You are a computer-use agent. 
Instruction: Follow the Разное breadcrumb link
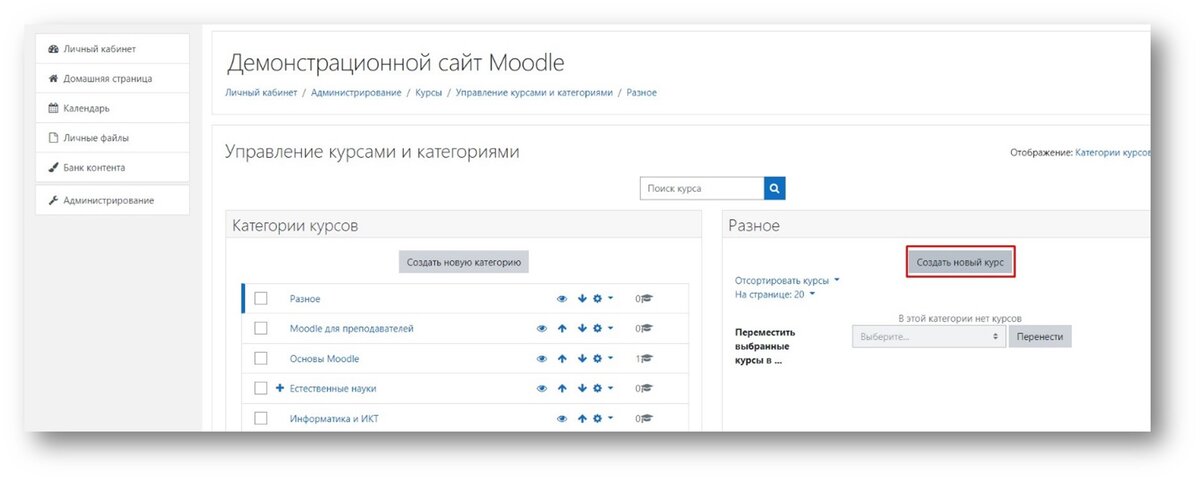pos(642,92)
